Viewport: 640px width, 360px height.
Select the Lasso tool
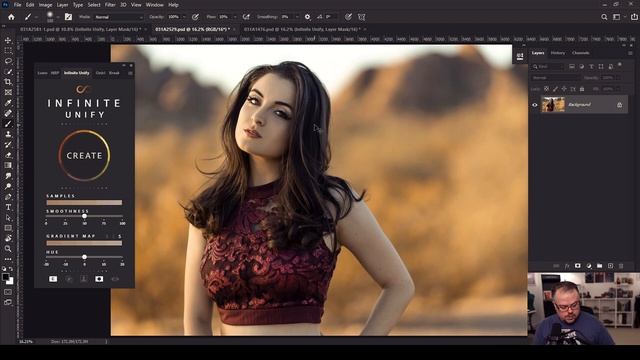pos(8,61)
